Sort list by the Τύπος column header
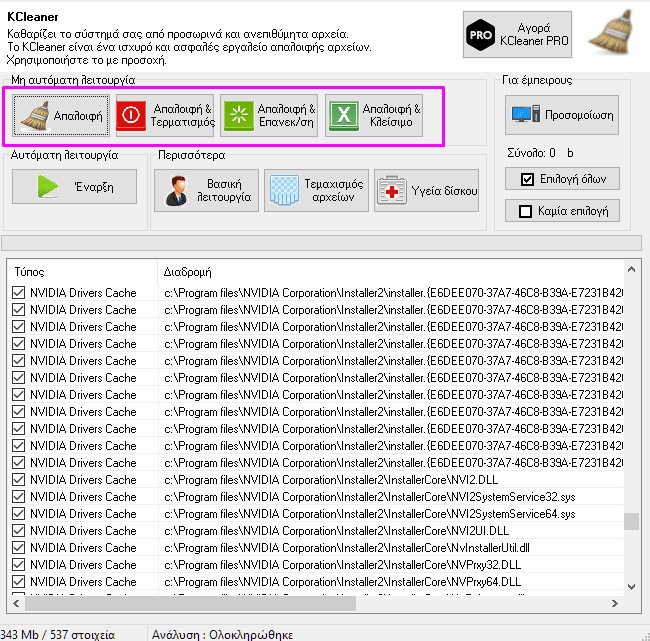Screen dimensions: 650x641 click(82, 272)
